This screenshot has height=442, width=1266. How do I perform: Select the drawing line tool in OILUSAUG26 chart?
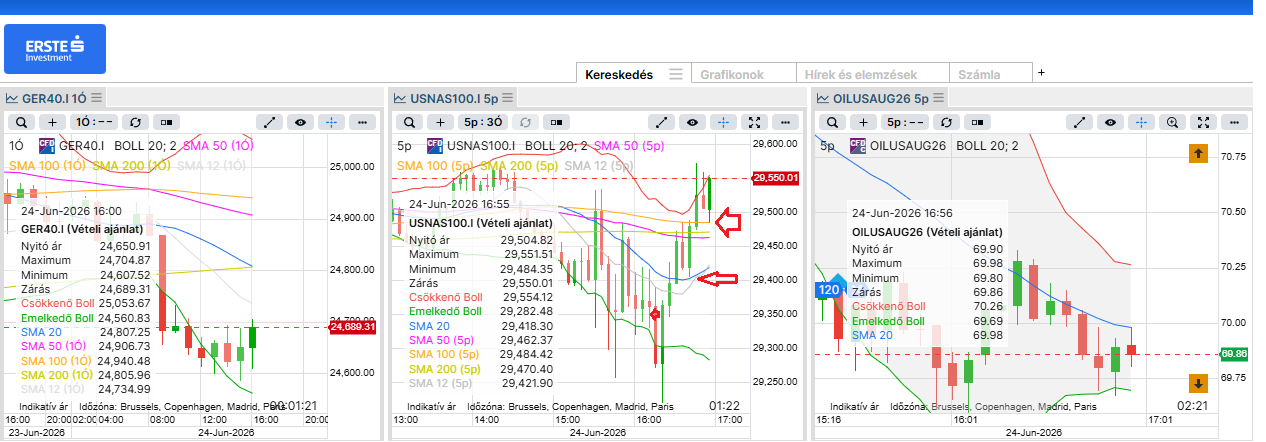coord(1078,122)
